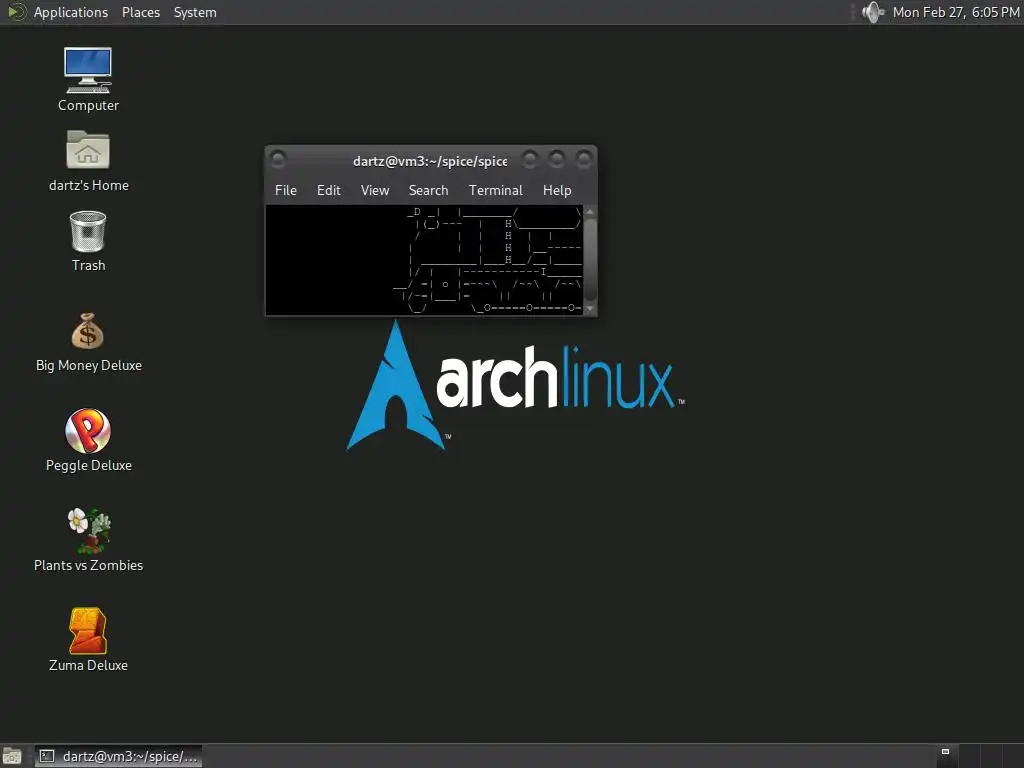Click the terminal icon on the taskbar button
The image size is (1024, 768).
click(x=46, y=756)
